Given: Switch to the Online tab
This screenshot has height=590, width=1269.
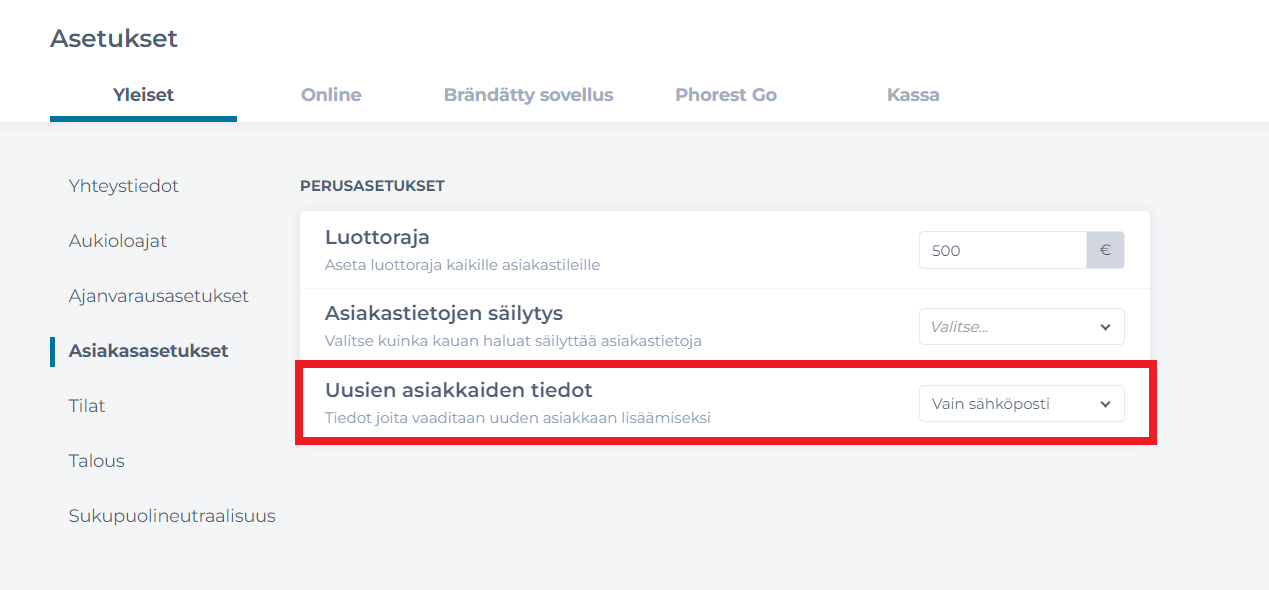Looking at the screenshot, I should point(331,94).
